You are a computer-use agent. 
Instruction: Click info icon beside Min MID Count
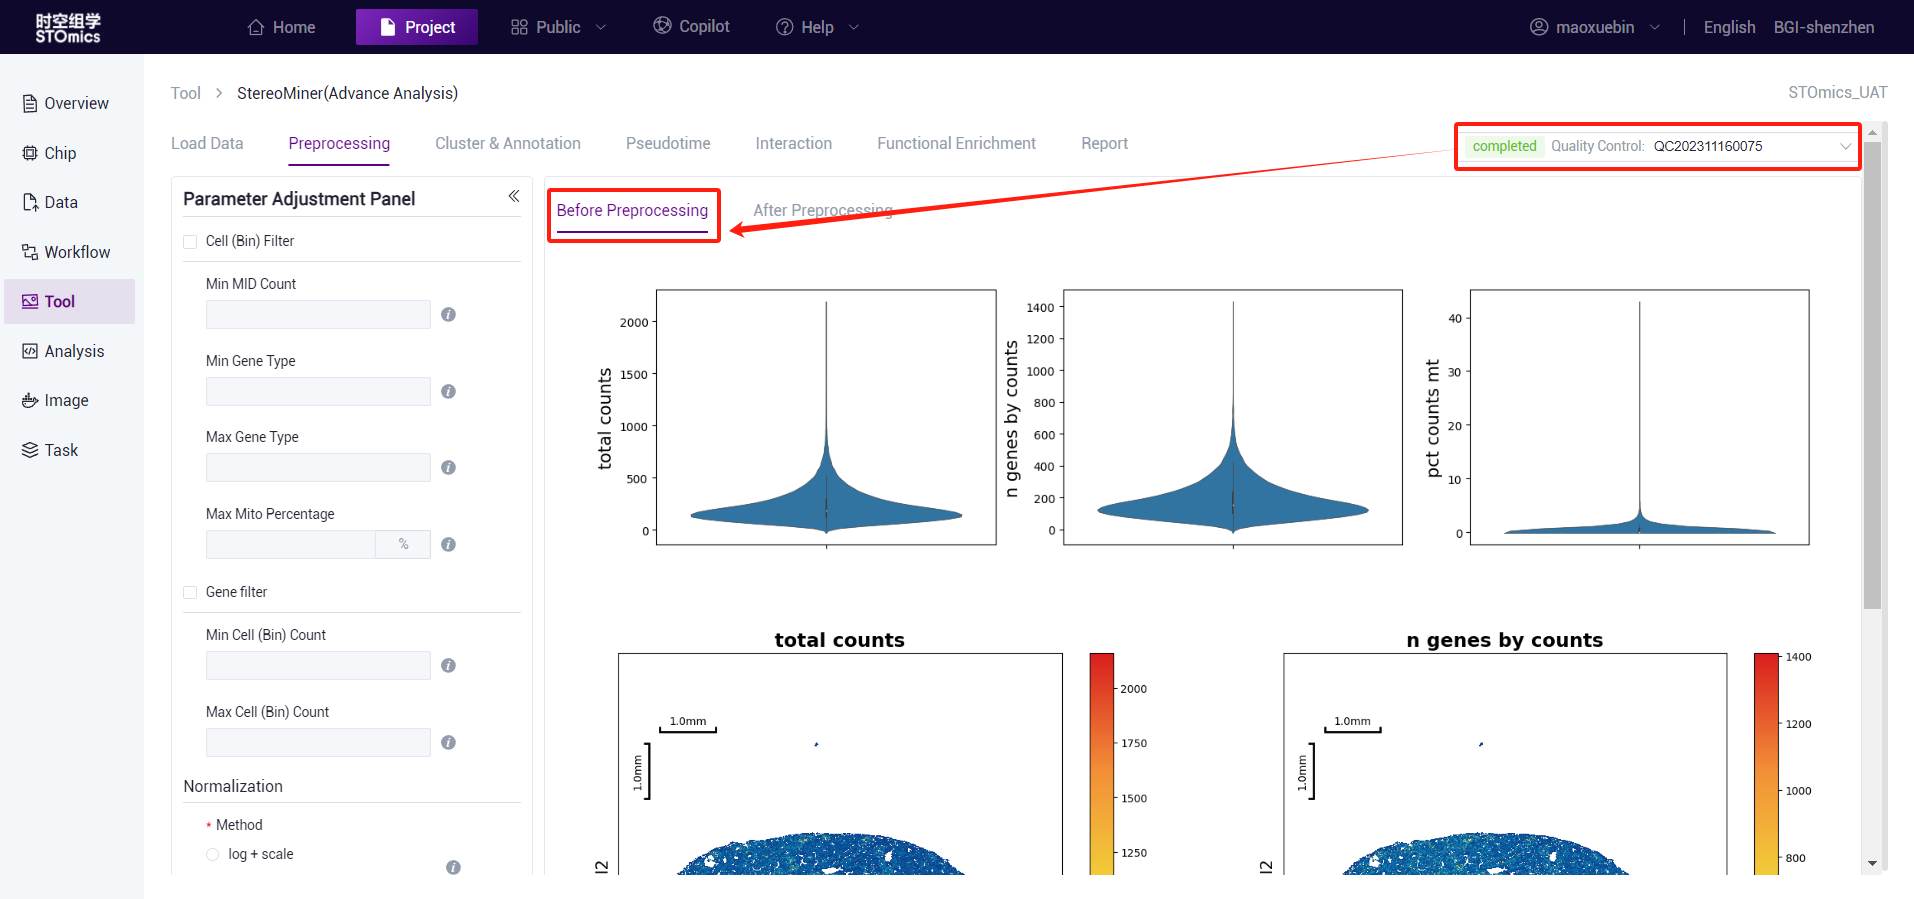[x=448, y=314]
